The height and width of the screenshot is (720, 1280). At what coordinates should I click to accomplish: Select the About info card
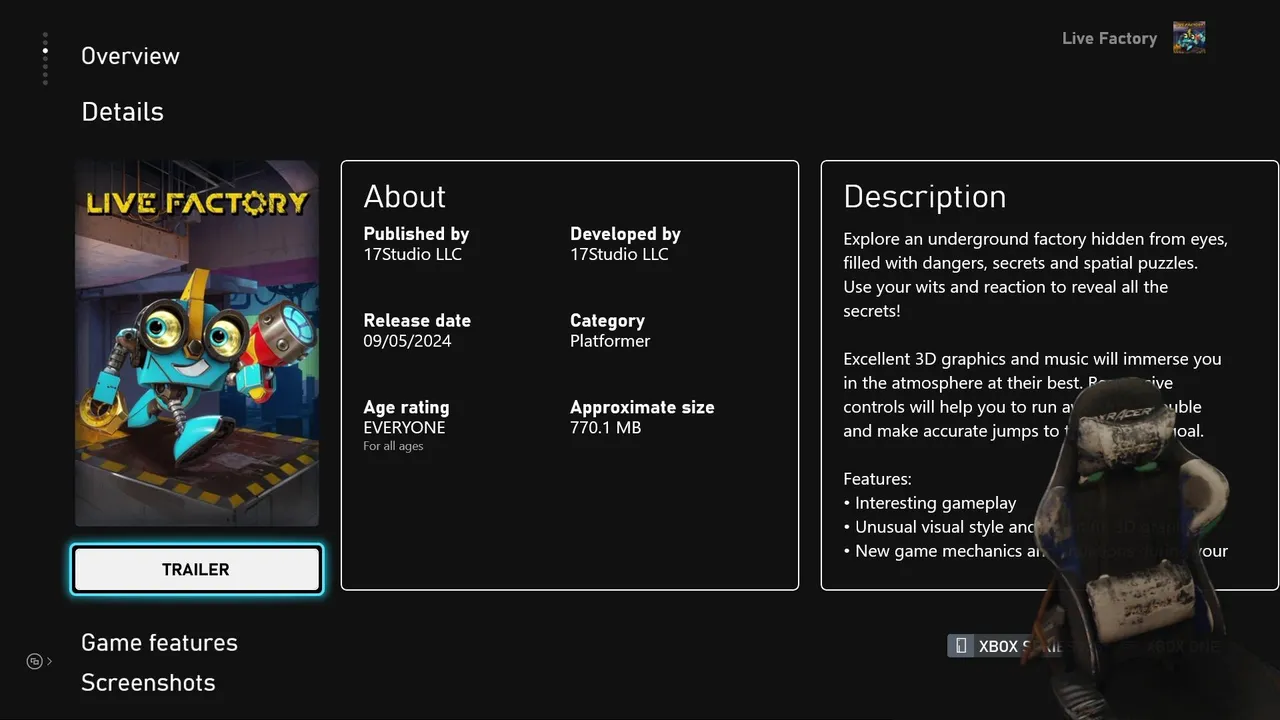[x=570, y=375]
